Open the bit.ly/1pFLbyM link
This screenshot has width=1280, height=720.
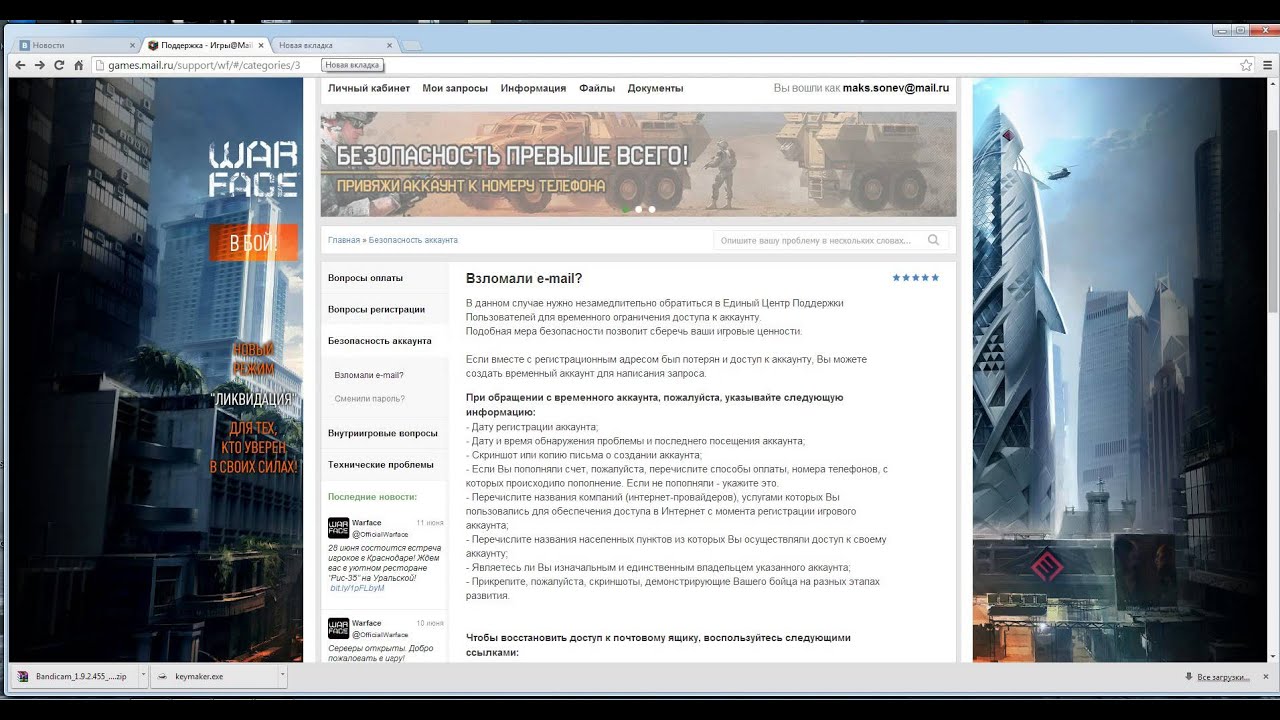357,588
